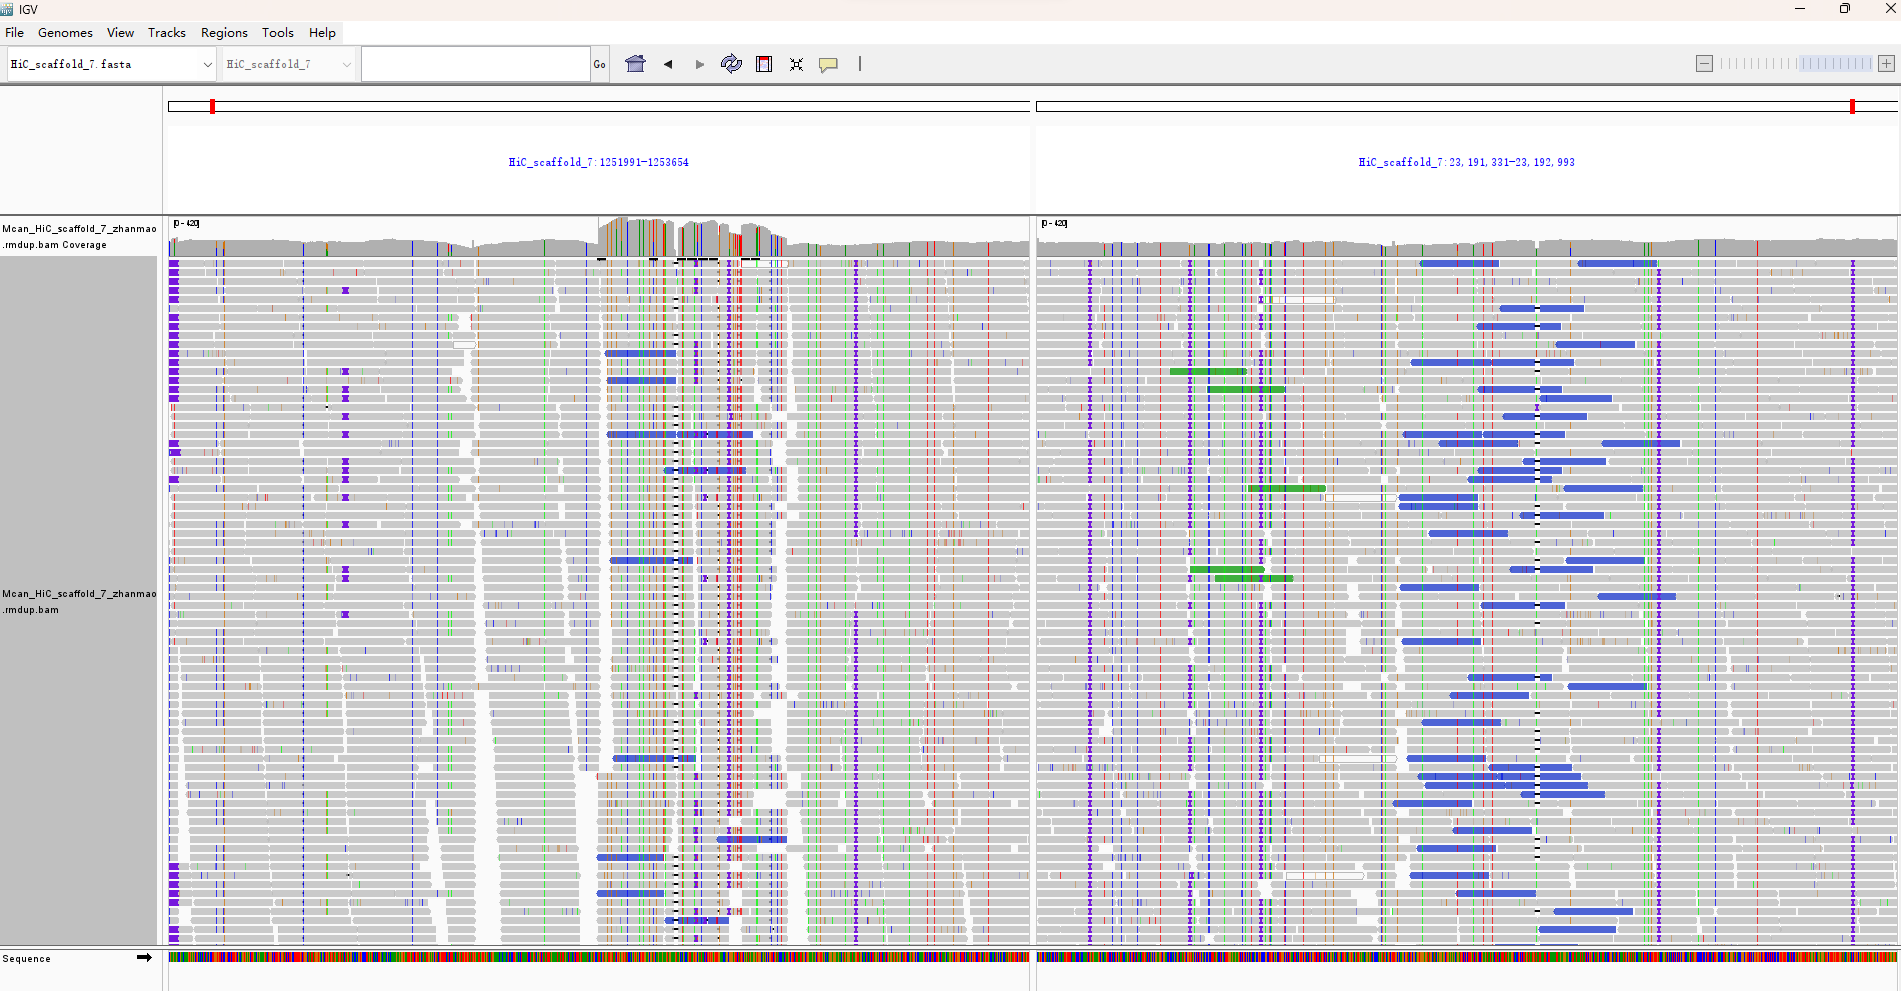The image size is (1901, 991).
Task: Refresh the view with the reload icon
Action: pos(732,64)
